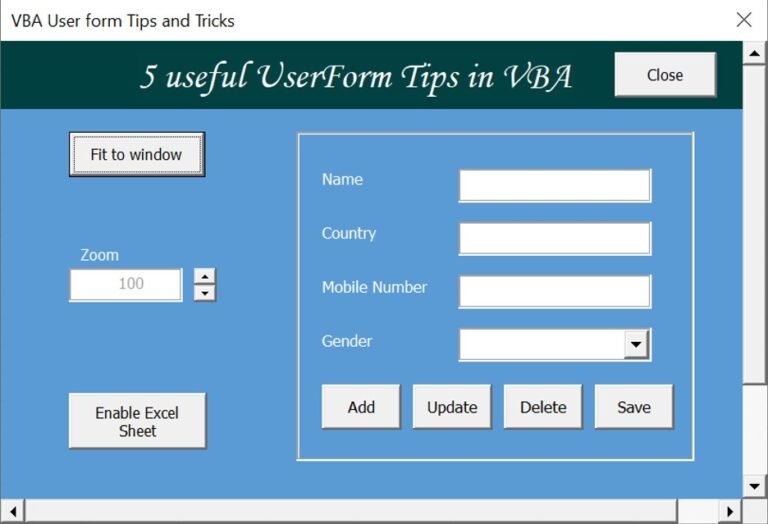Click the Gender label
The height and width of the screenshot is (524, 768).
pyautogui.click(x=347, y=341)
